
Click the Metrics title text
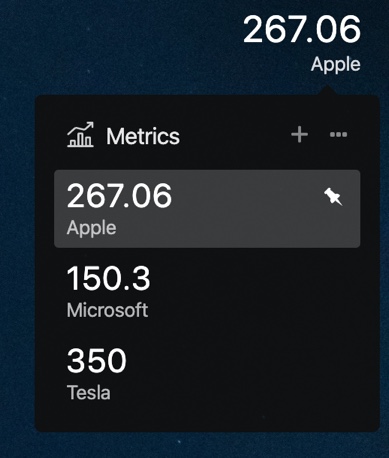pyautogui.click(x=143, y=136)
